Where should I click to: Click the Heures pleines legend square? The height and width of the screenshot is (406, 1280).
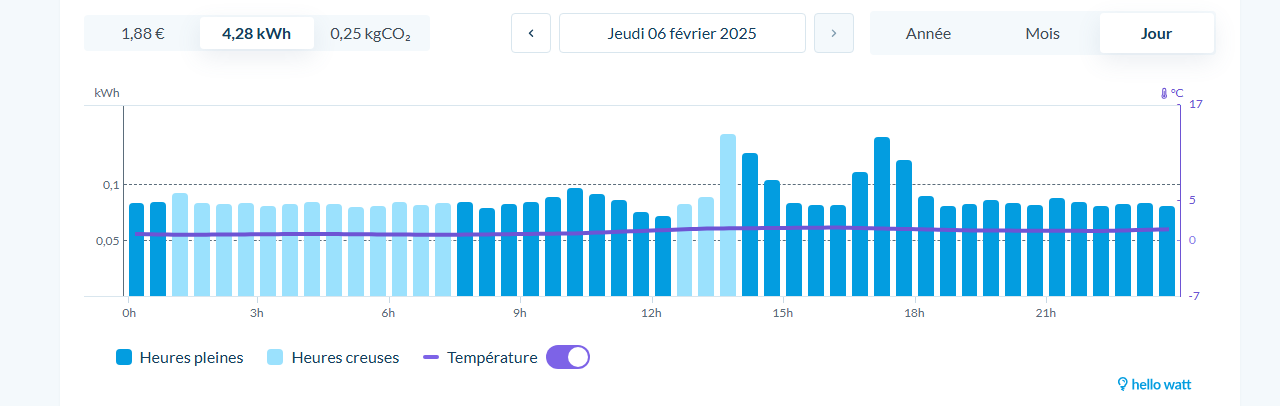(124, 357)
